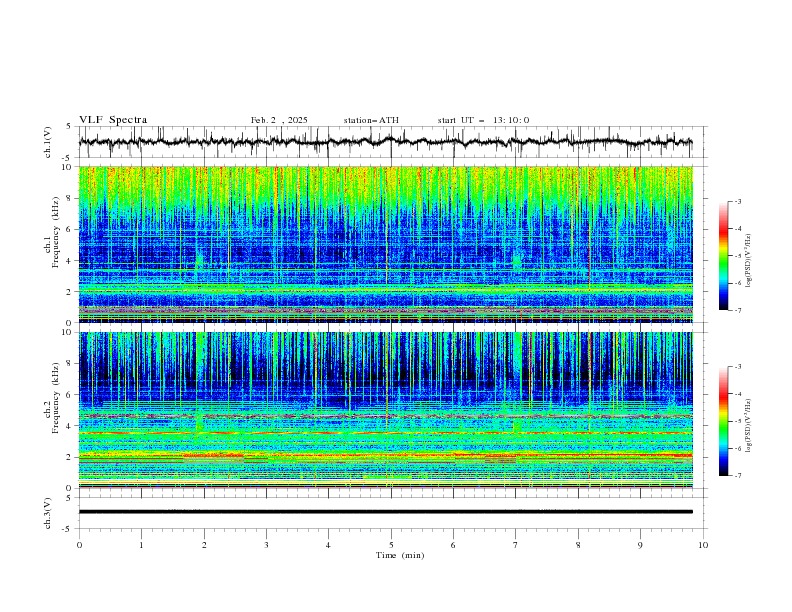Click time axis tick label "10"

click(703, 545)
